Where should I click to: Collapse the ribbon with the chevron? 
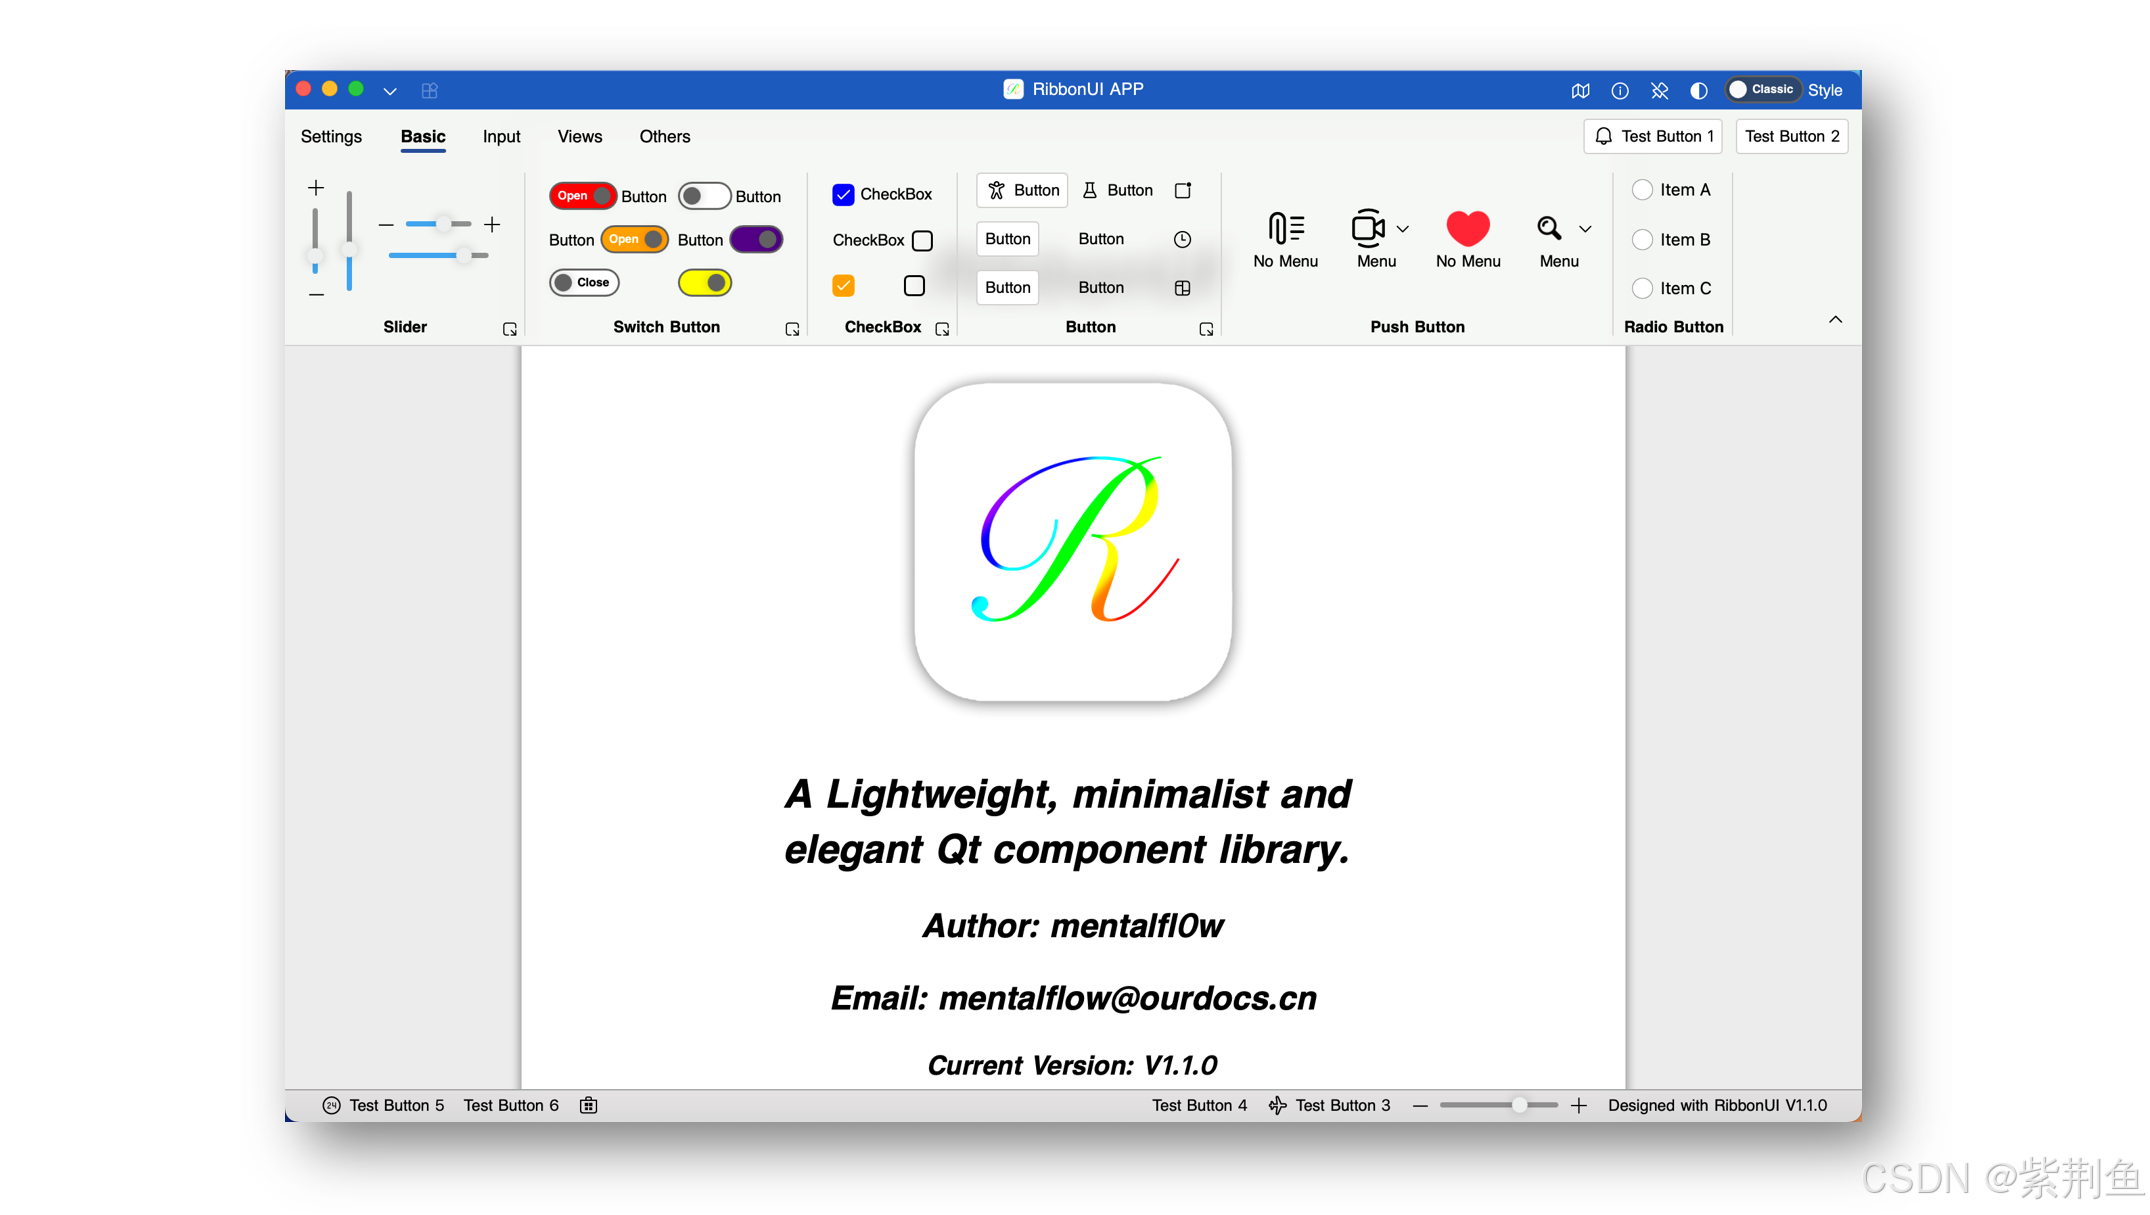1835,320
